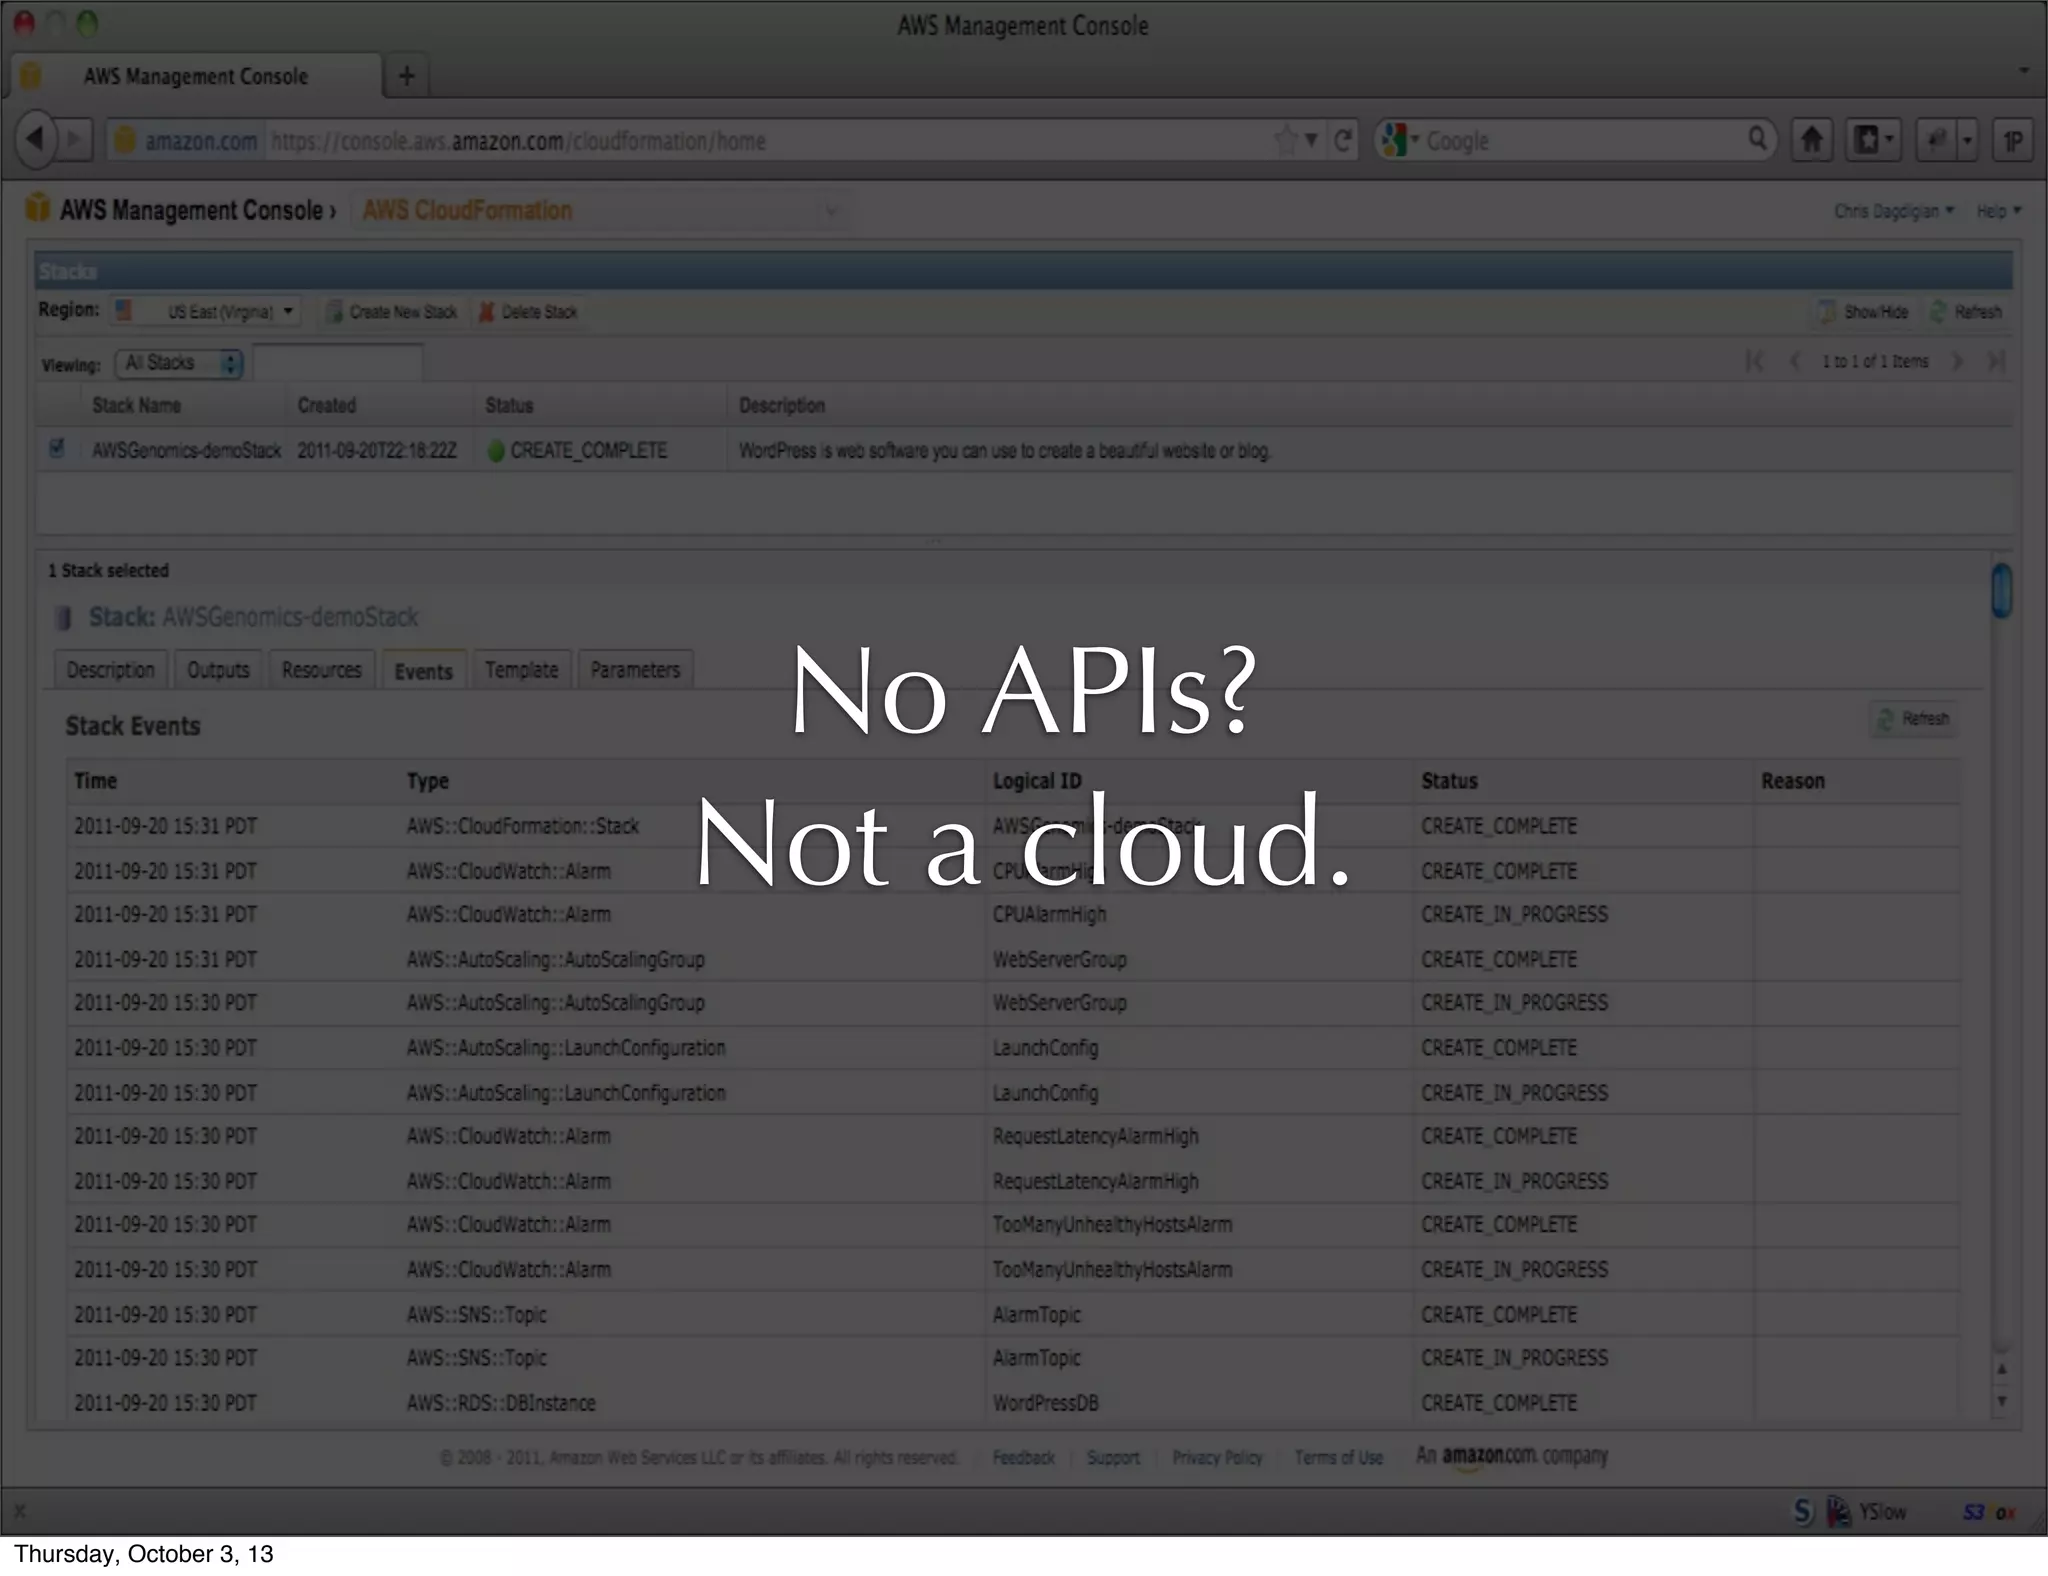Viewport: 2048px width, 1576px height.
Task: Open the Terms of Use link
Action: (x=1338, y=1458)
